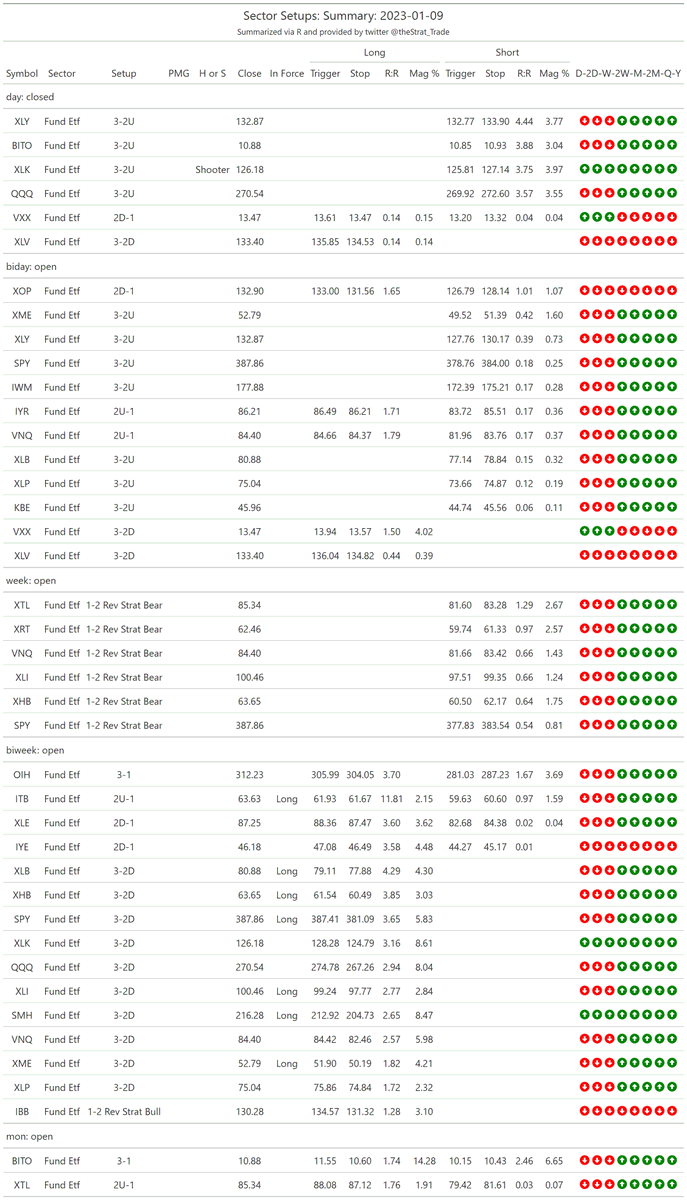The image size is (687, 1200).
Task: Click the 'Long' column group header
Action: 375,52
